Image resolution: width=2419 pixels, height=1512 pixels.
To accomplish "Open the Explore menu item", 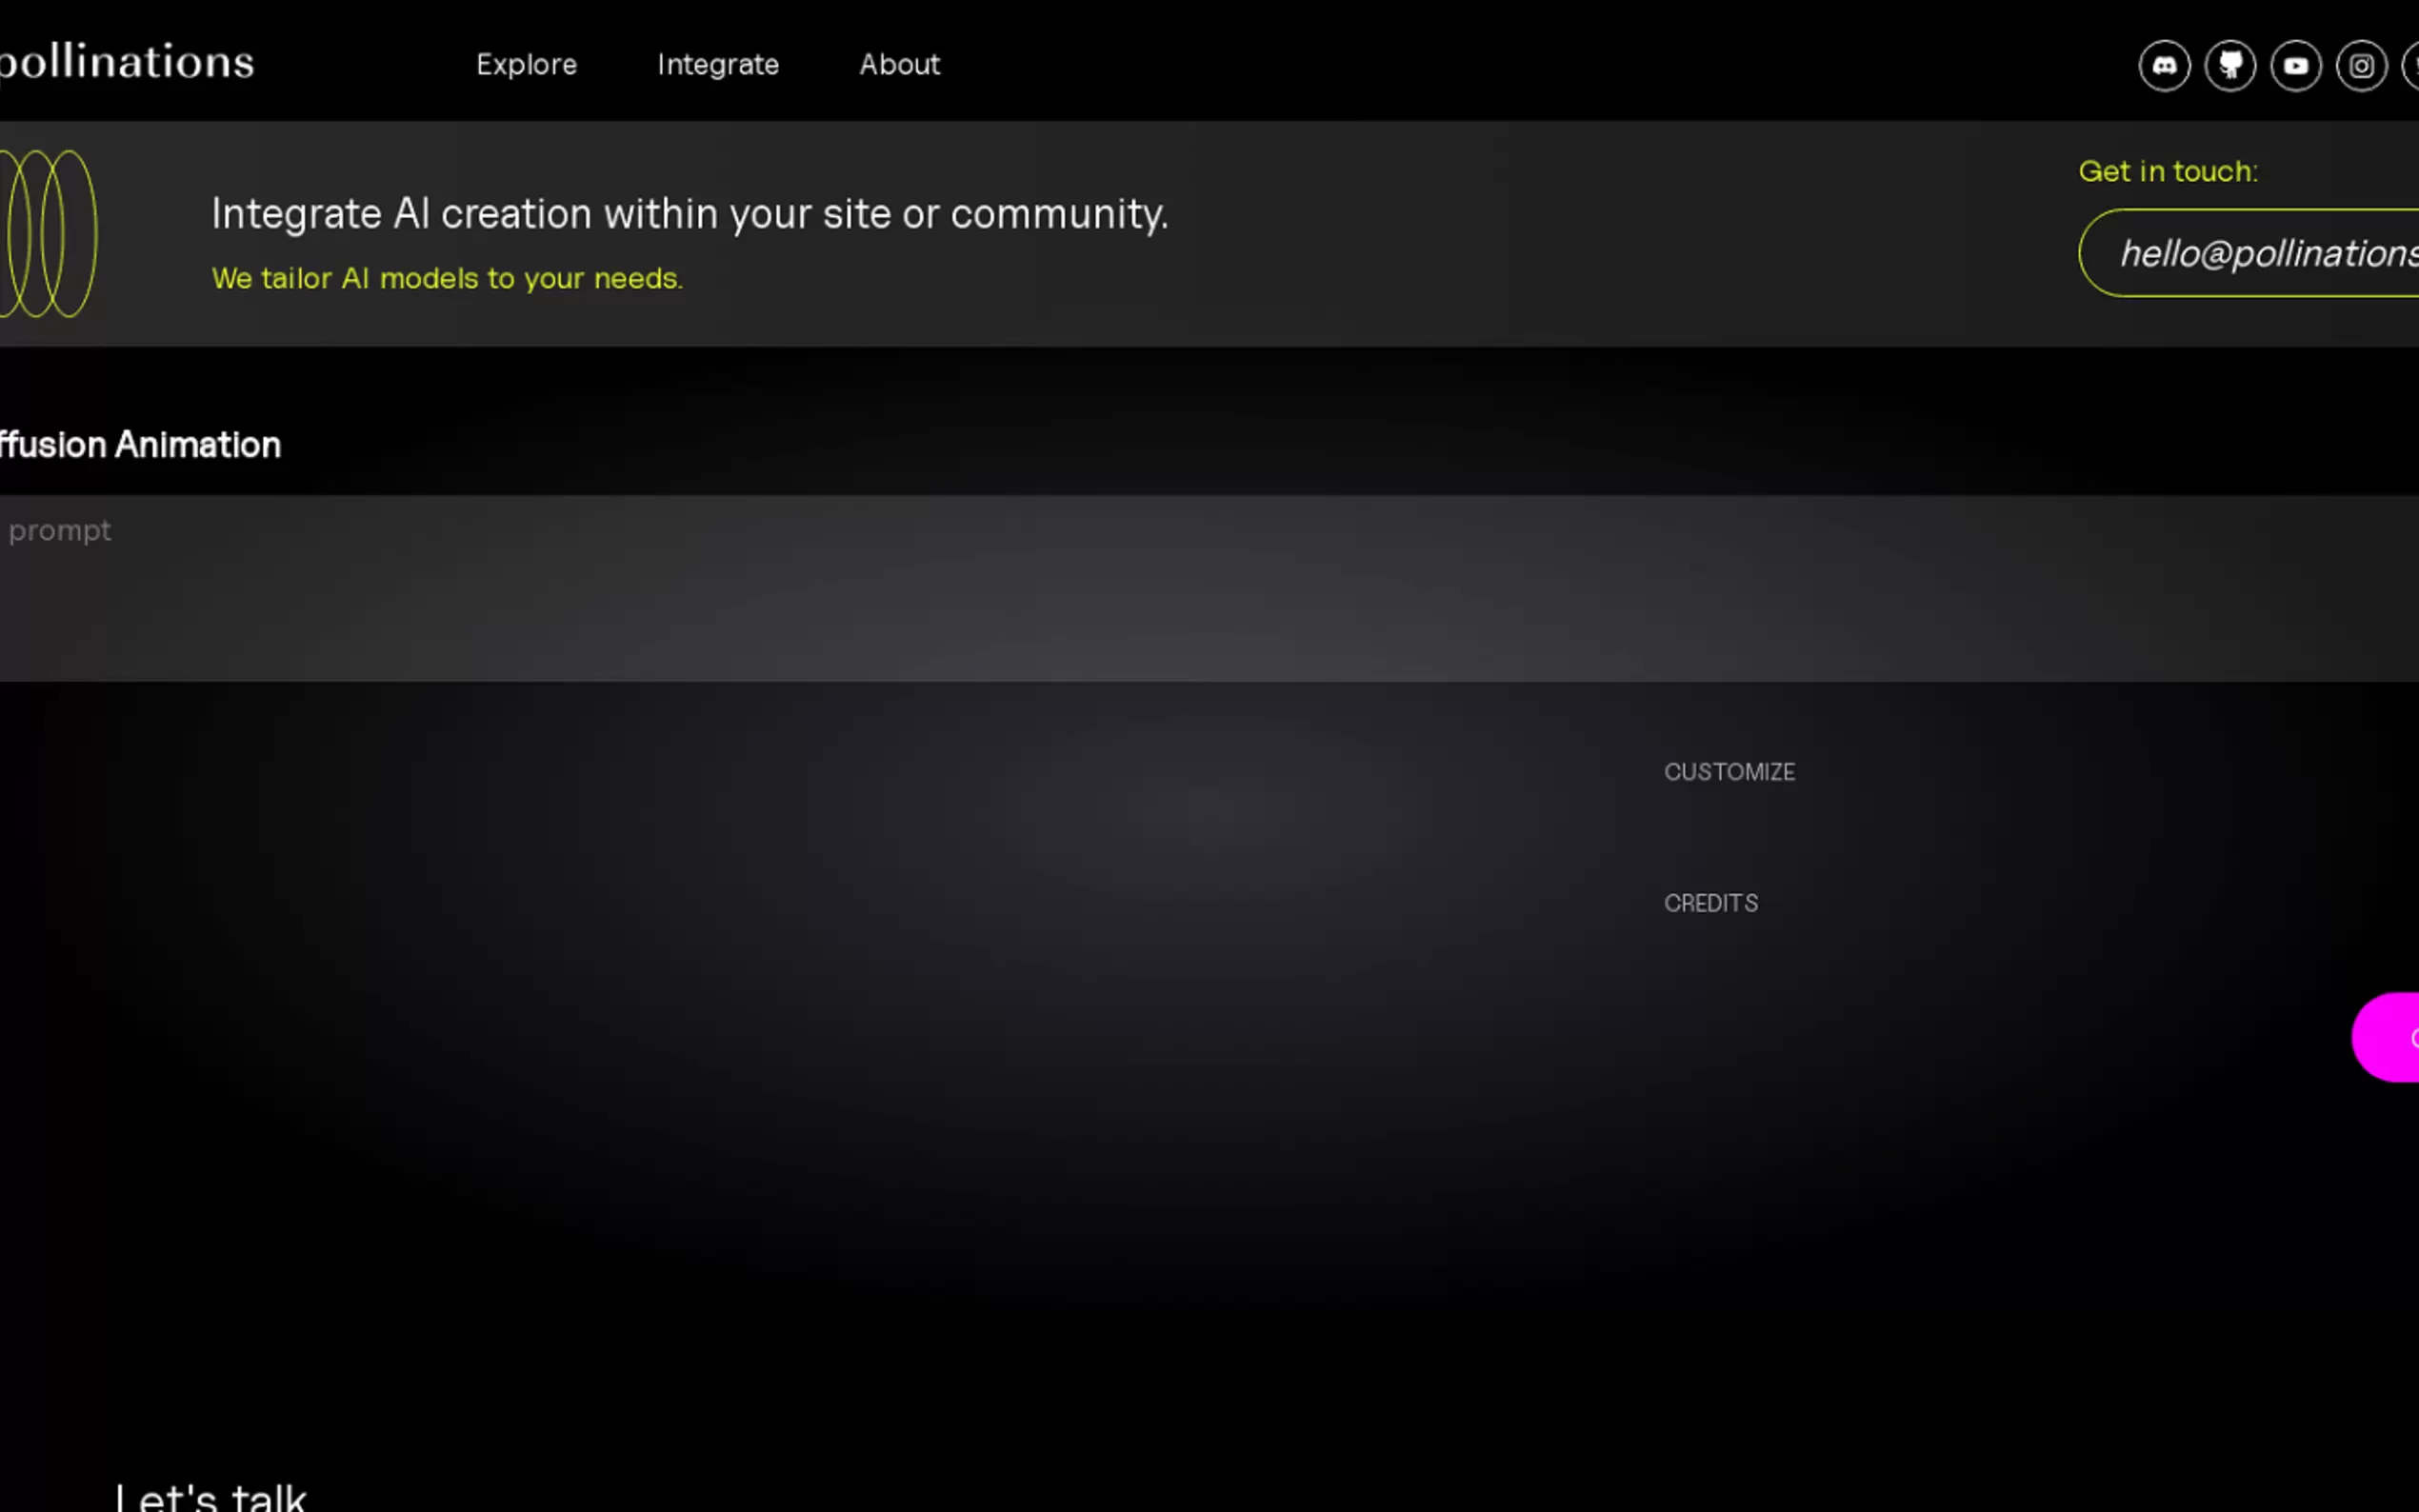I will point(526,65).
